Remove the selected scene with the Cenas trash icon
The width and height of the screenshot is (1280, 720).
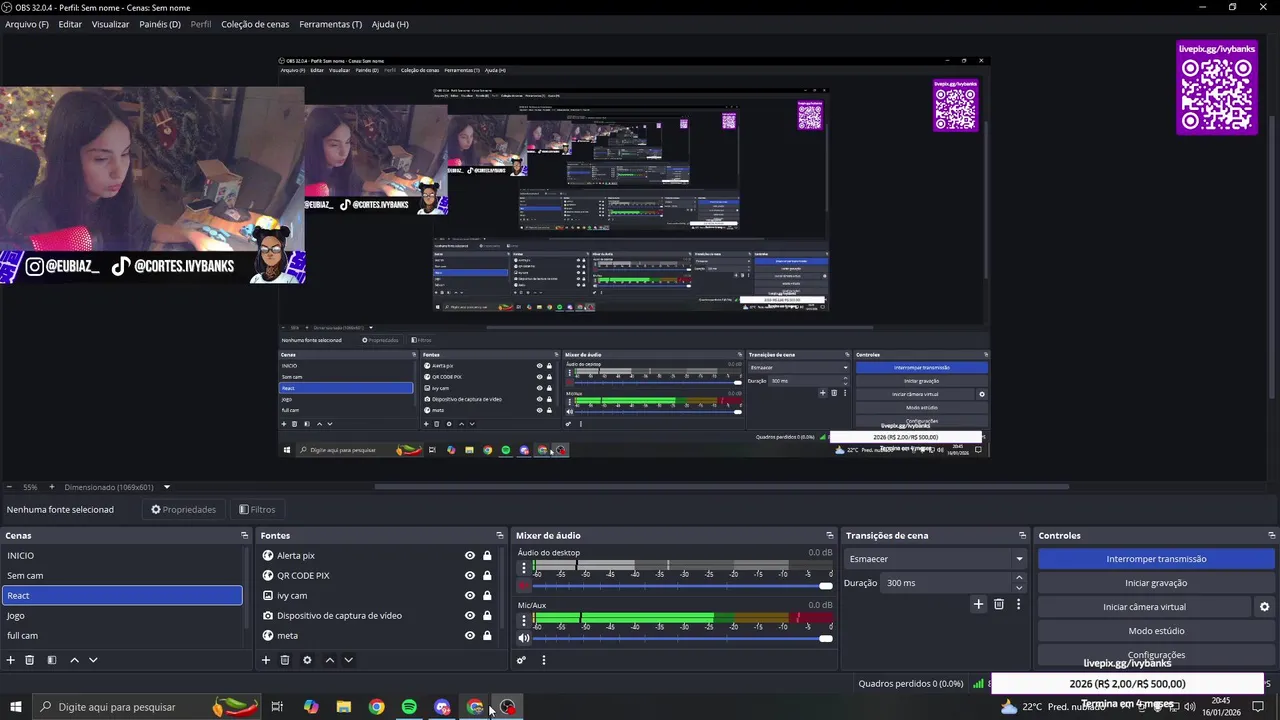point(30,660)
